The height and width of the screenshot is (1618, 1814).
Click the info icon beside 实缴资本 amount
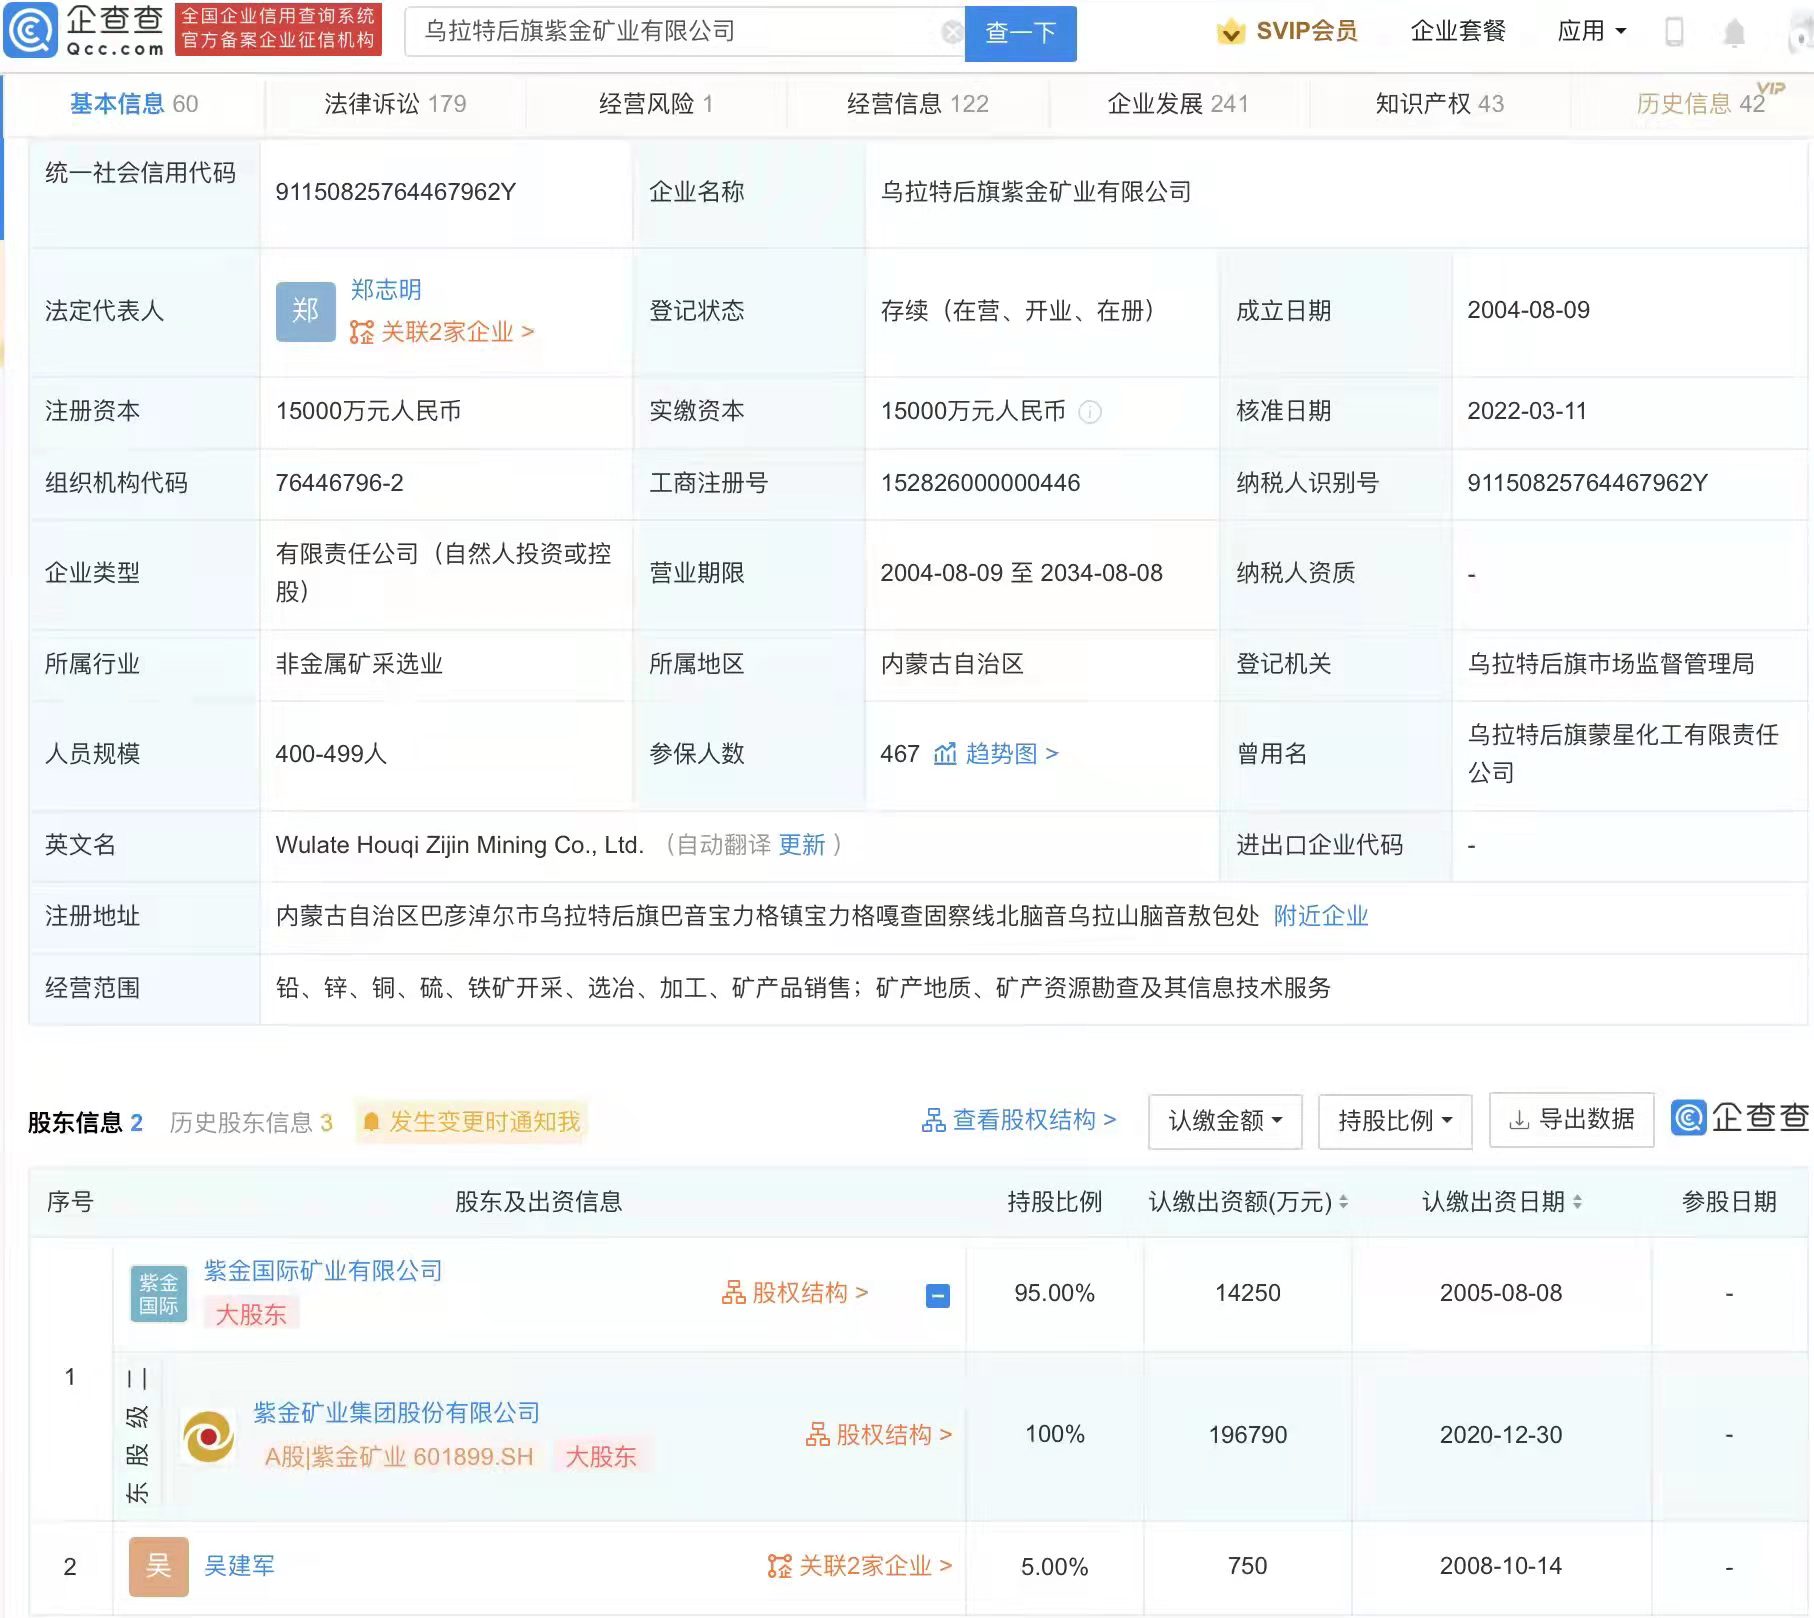pos(1090,412)
